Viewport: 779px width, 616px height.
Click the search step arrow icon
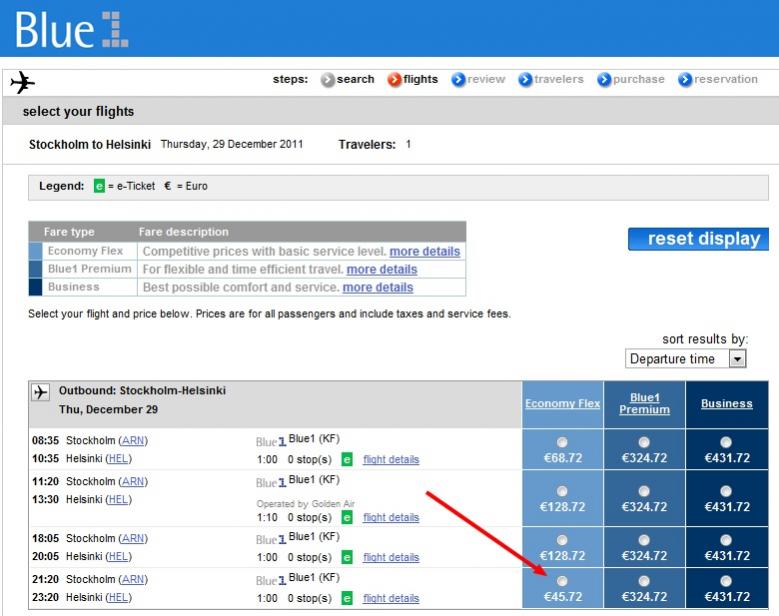tap(328, 80)
